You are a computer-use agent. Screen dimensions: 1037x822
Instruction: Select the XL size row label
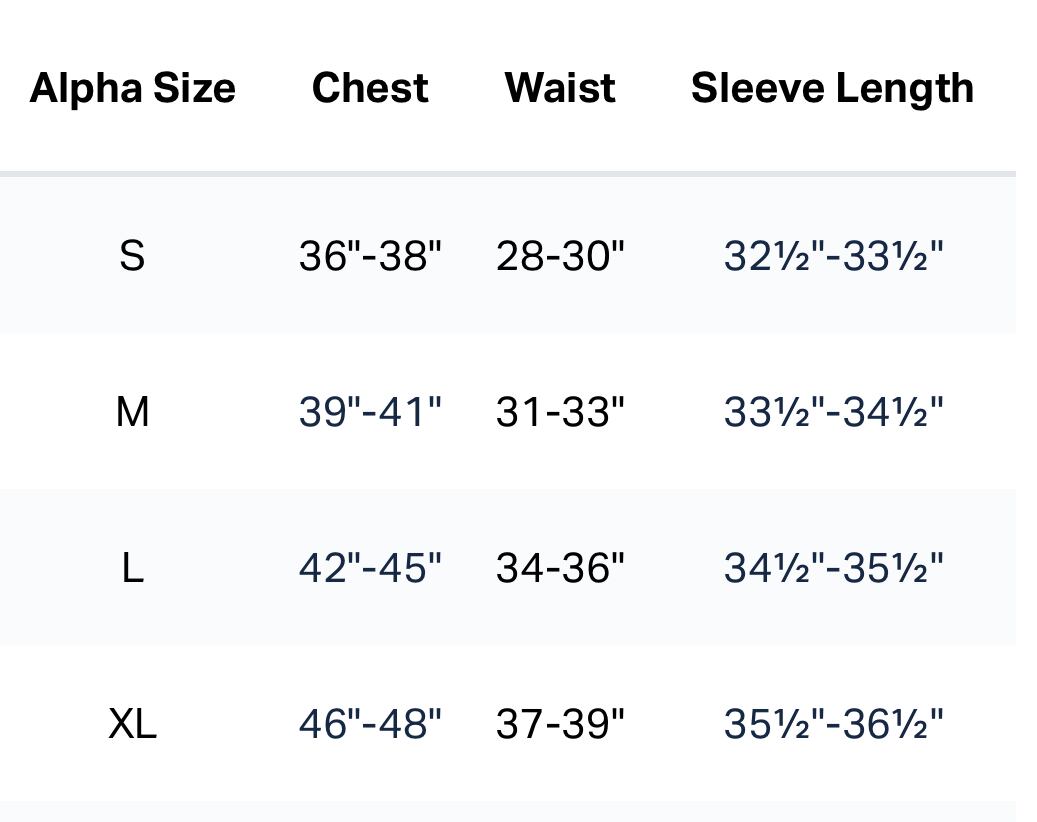[132, 724]
